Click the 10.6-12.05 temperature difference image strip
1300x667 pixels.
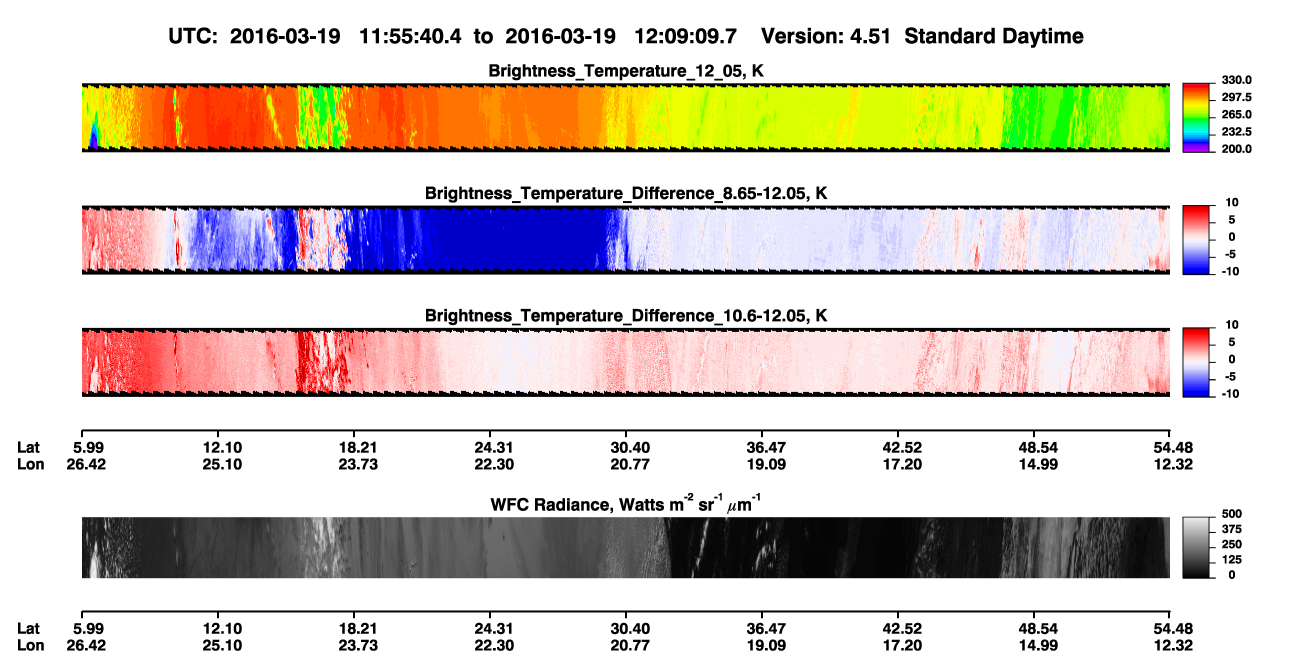click(x=626, y=362)
